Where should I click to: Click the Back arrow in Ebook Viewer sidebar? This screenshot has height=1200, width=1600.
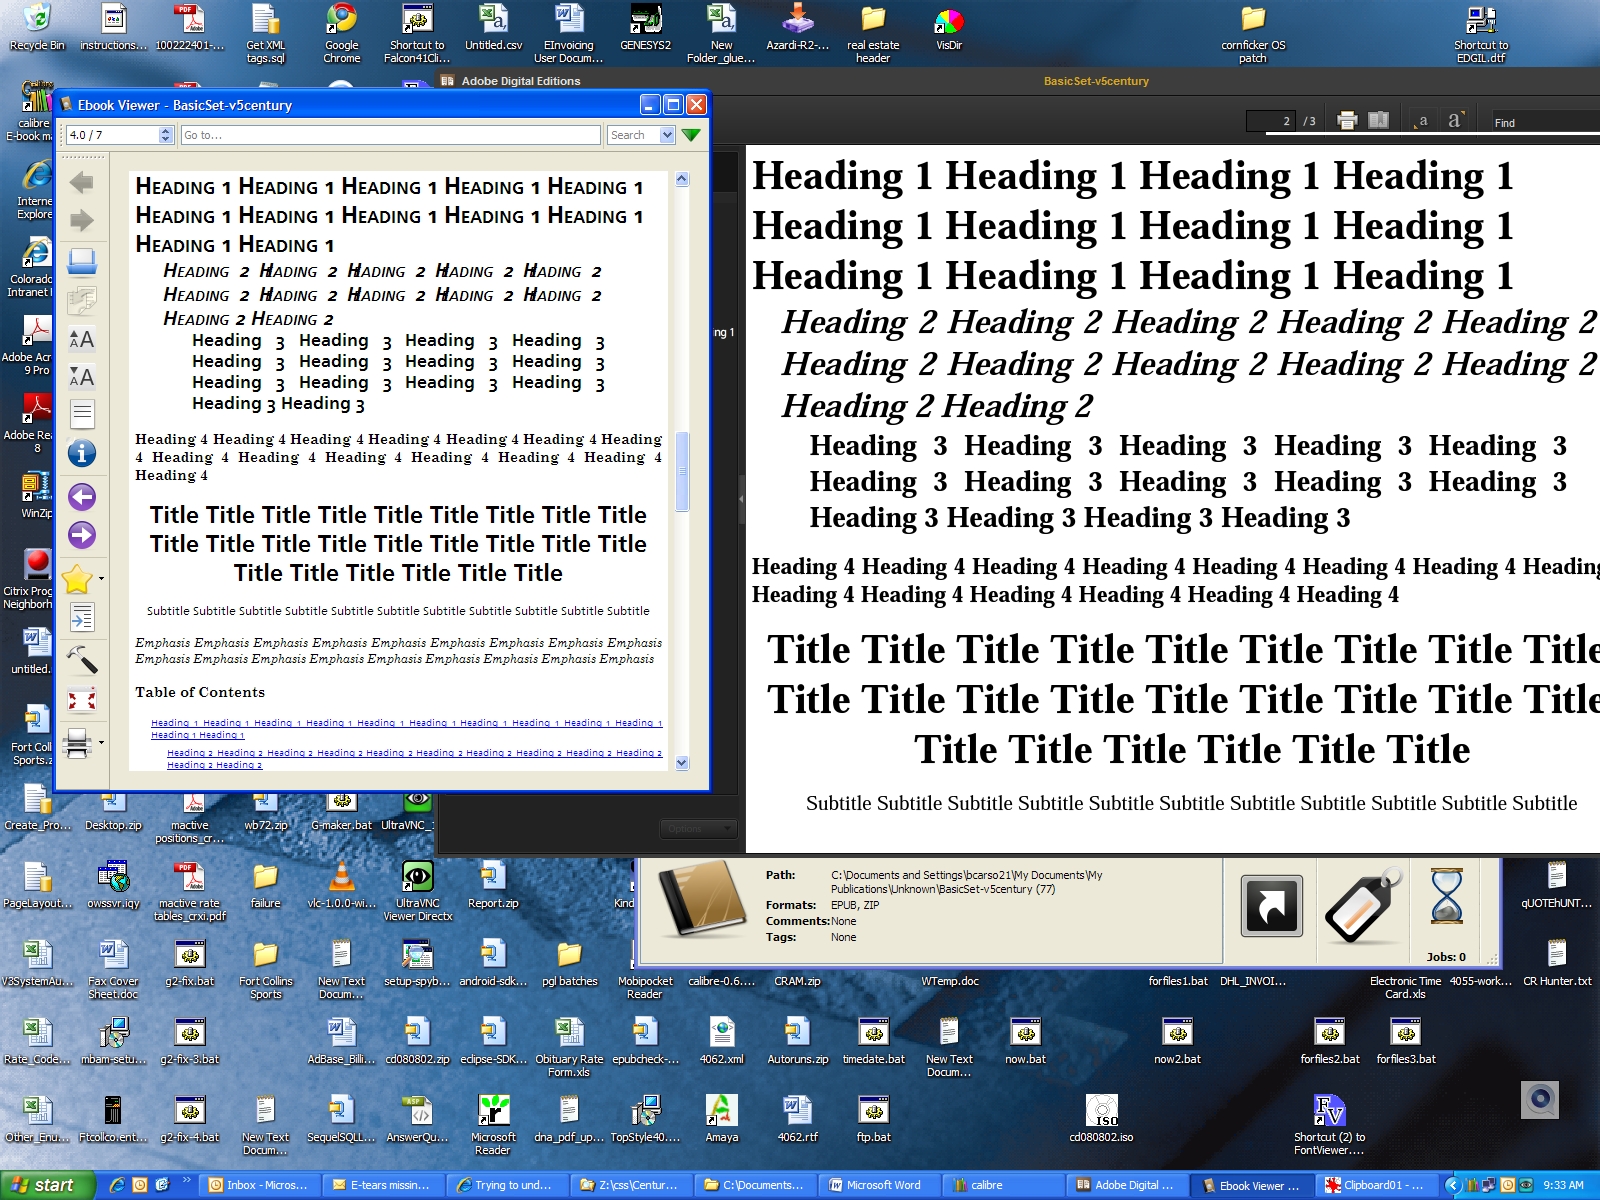pyautogui.click(x=82, y=182)
